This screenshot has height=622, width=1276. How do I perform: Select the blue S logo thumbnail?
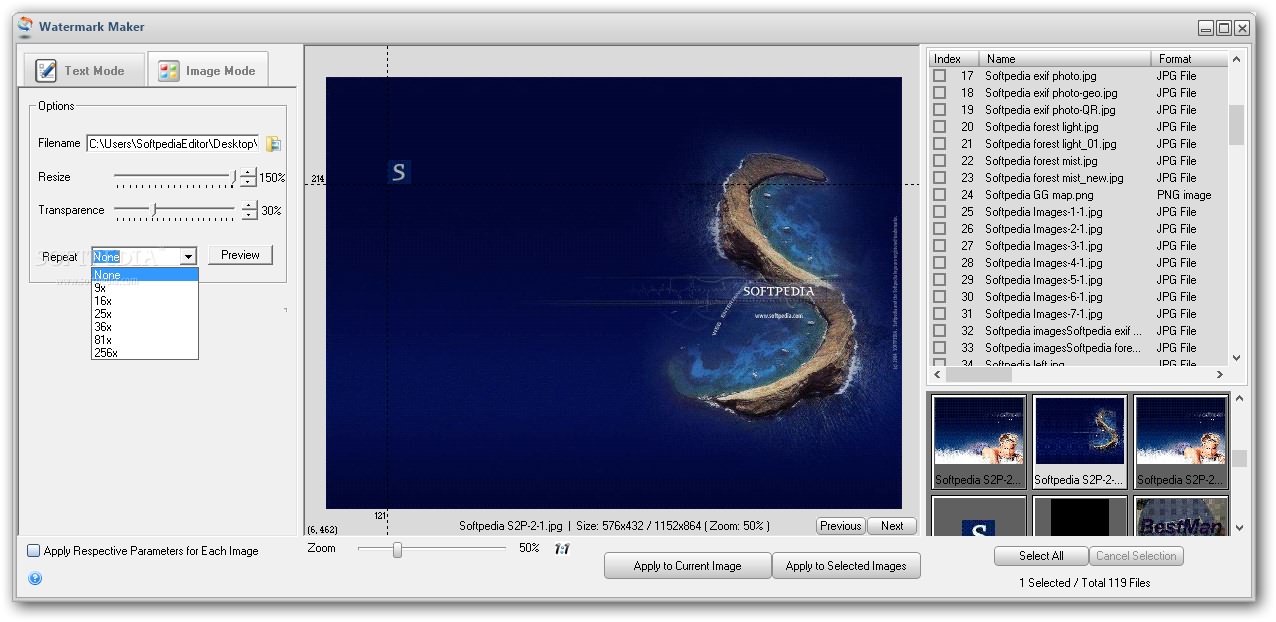(979, 517)
